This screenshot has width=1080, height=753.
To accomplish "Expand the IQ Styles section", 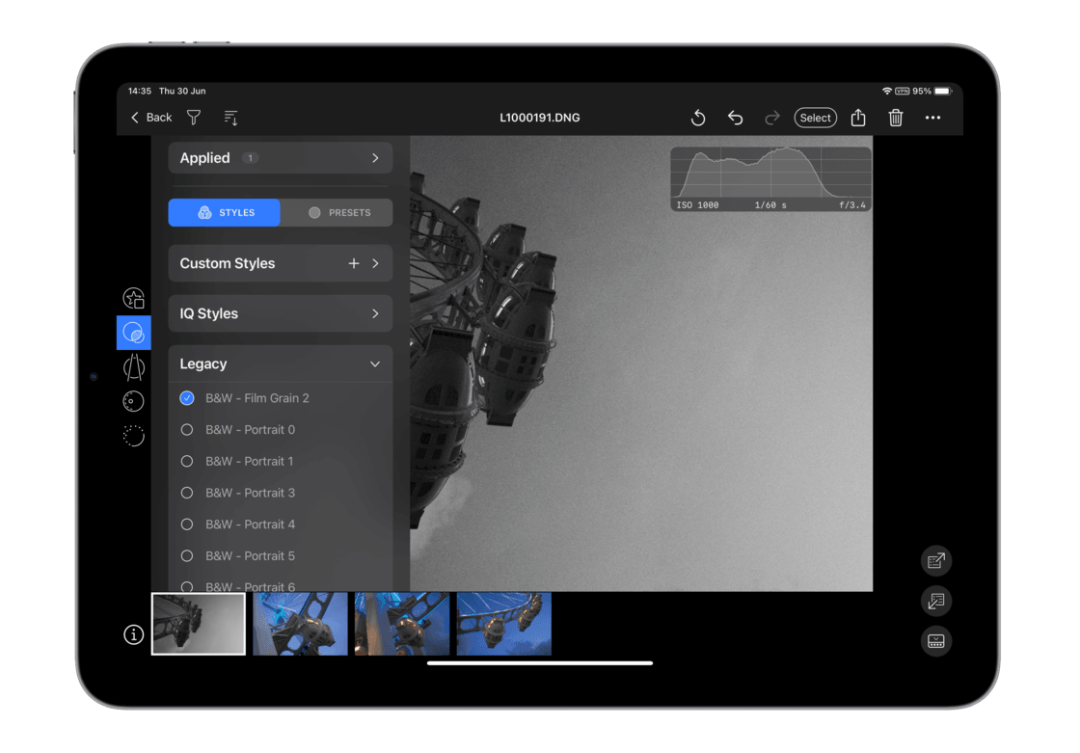I will [280, 313].
